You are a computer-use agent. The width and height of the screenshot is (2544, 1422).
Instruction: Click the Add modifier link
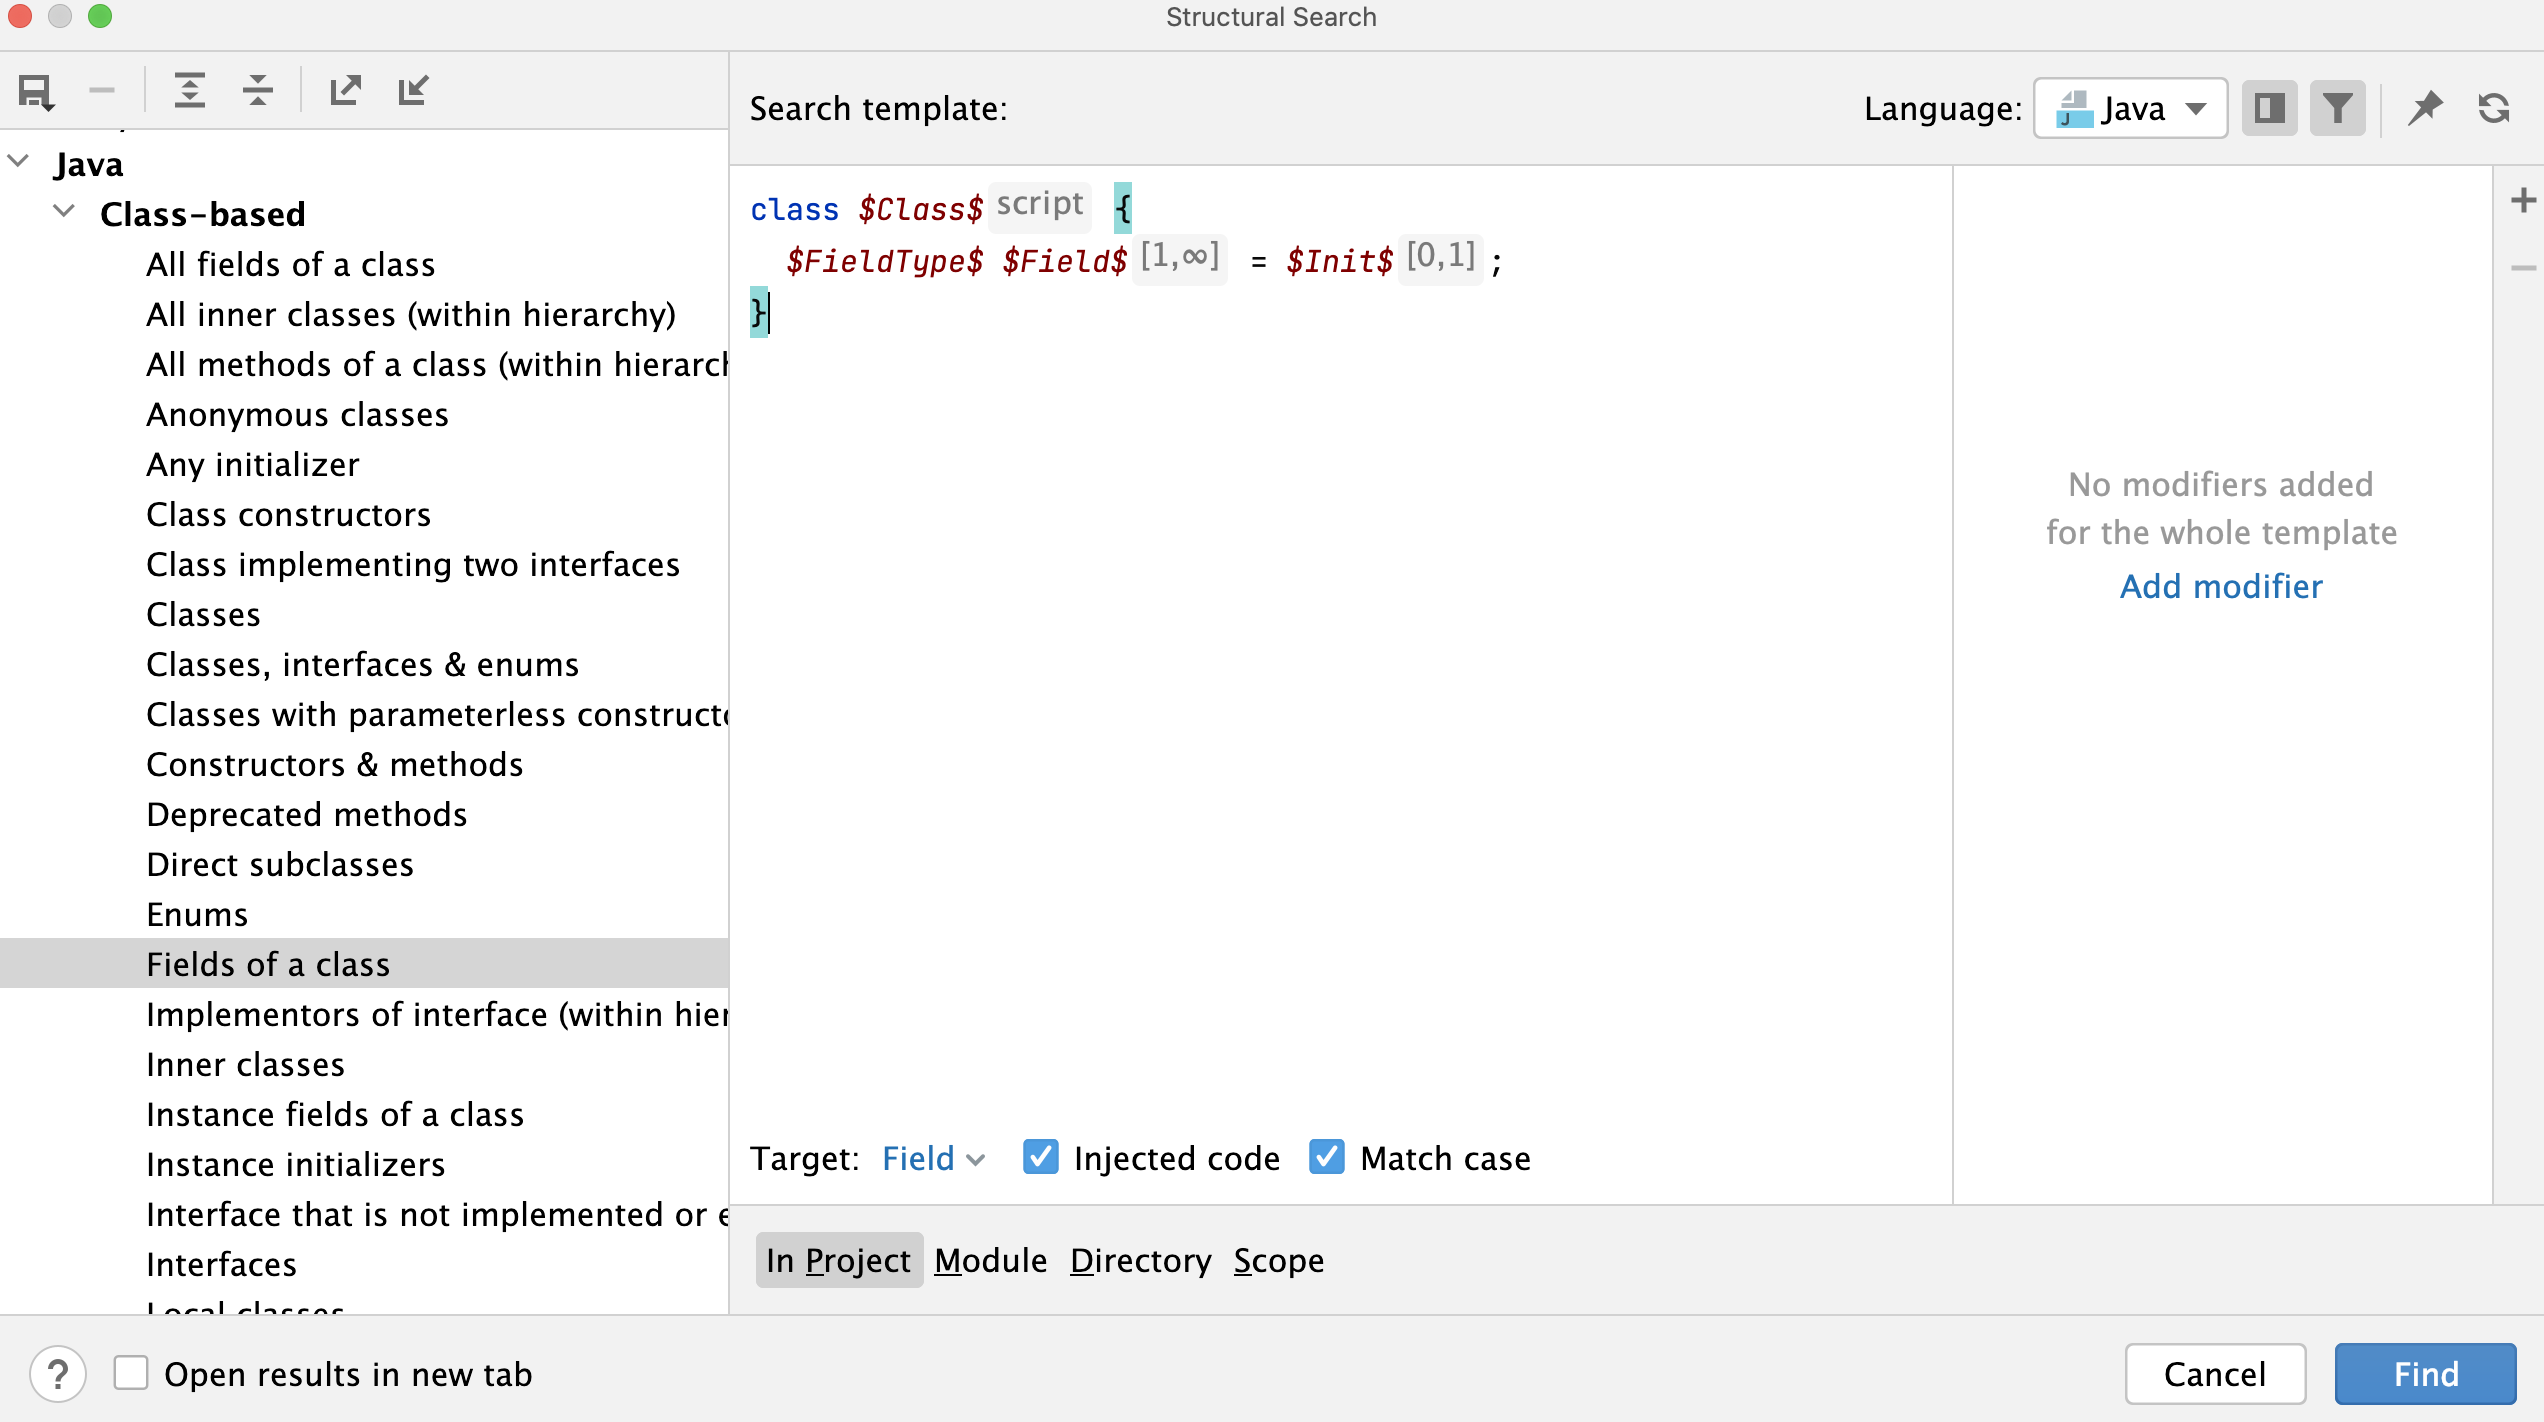2221,583
